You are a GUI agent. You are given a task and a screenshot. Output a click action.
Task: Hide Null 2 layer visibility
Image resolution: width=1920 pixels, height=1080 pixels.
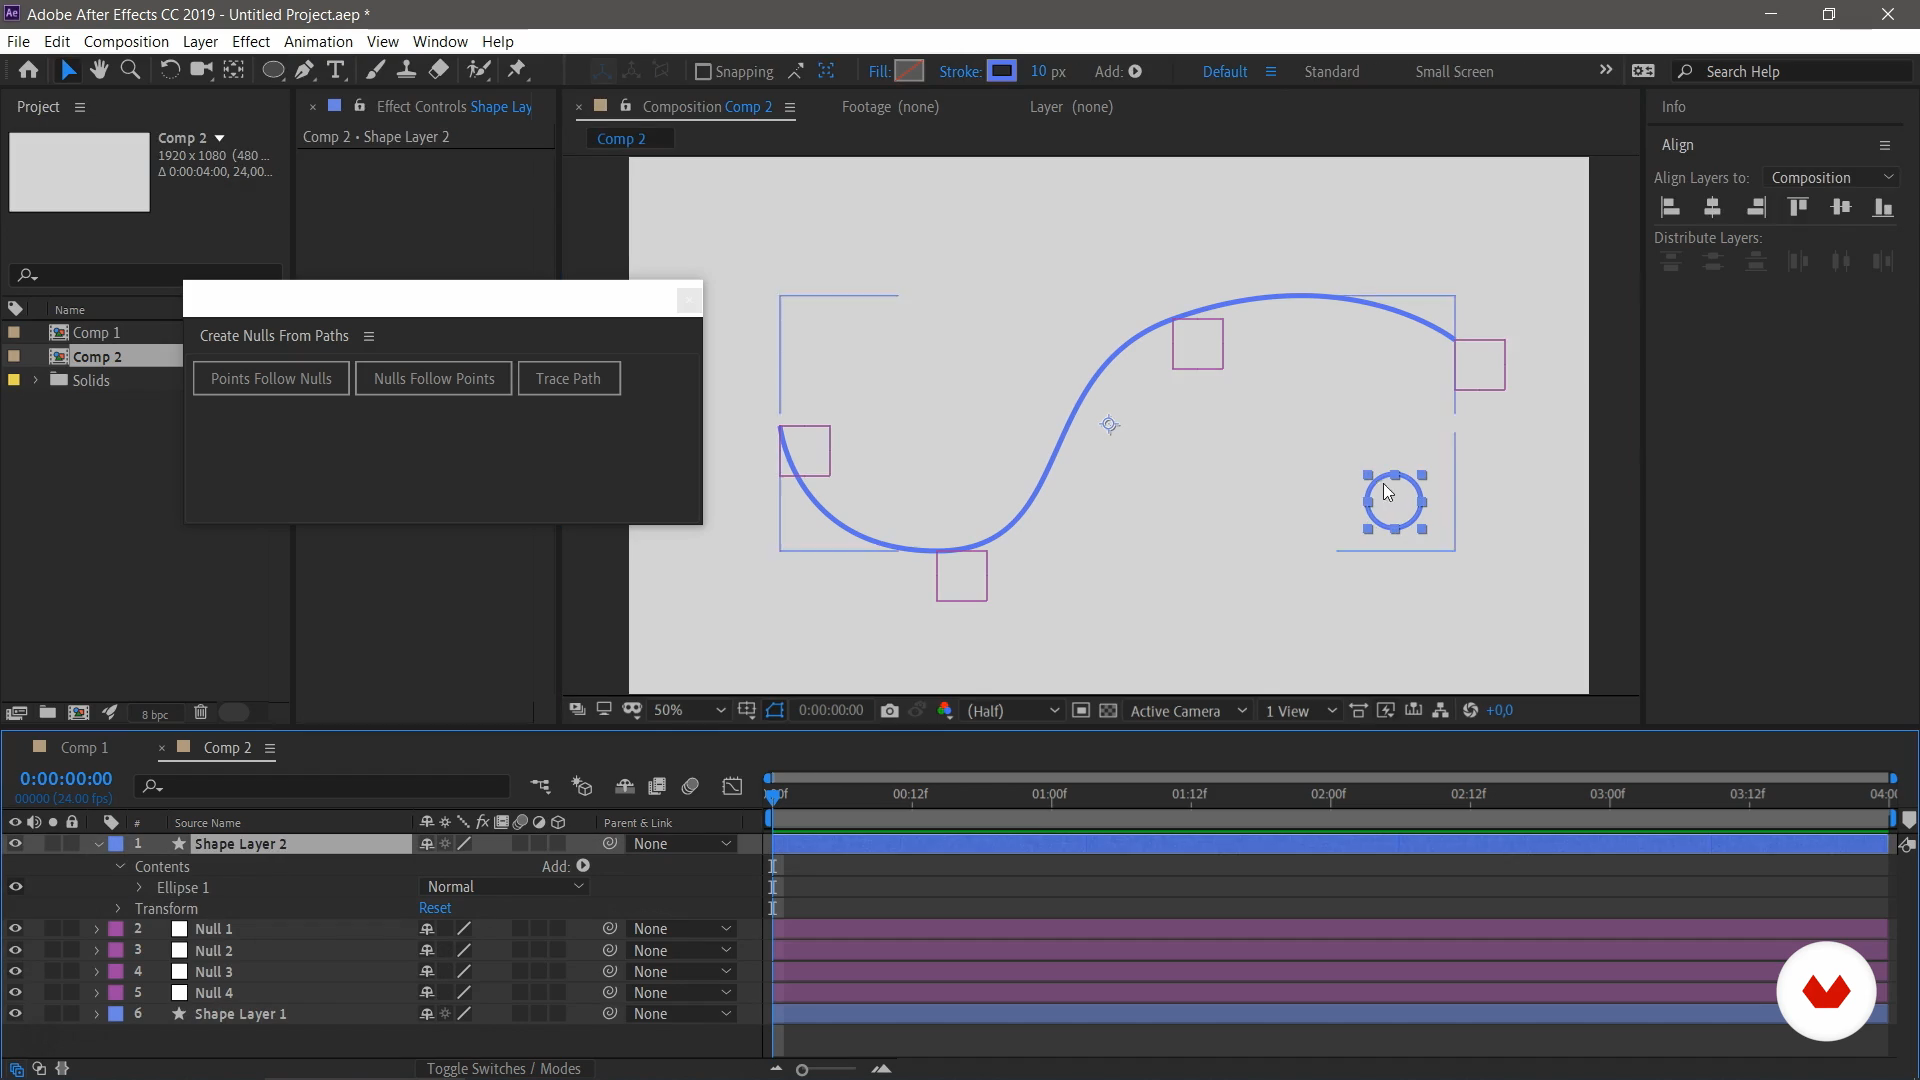point(15,950)
